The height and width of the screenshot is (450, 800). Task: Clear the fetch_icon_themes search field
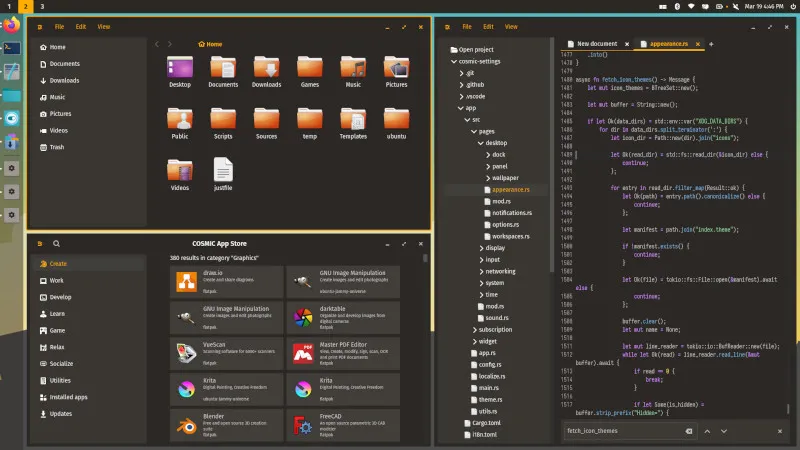[689, 431]
